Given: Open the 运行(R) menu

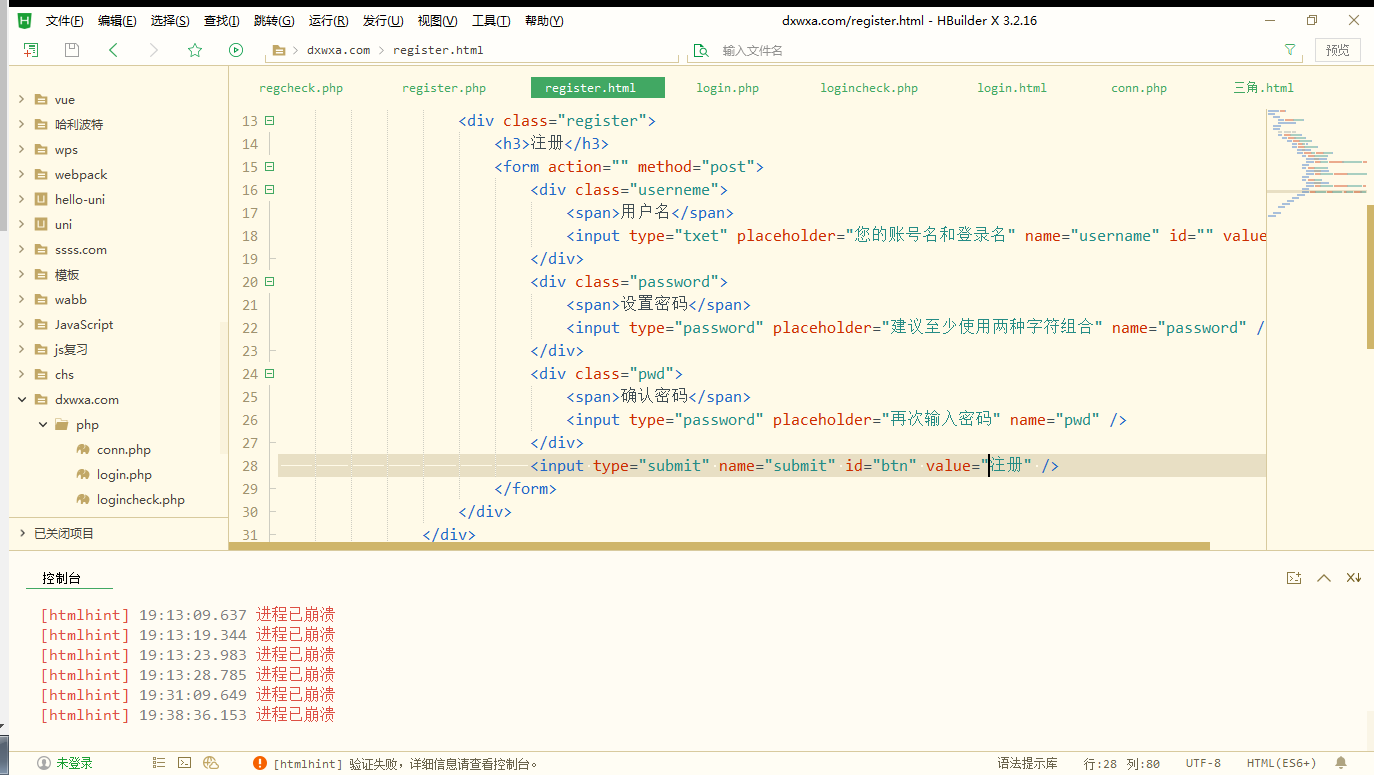Looking at the screenshot, I should [x=328, y=21].
